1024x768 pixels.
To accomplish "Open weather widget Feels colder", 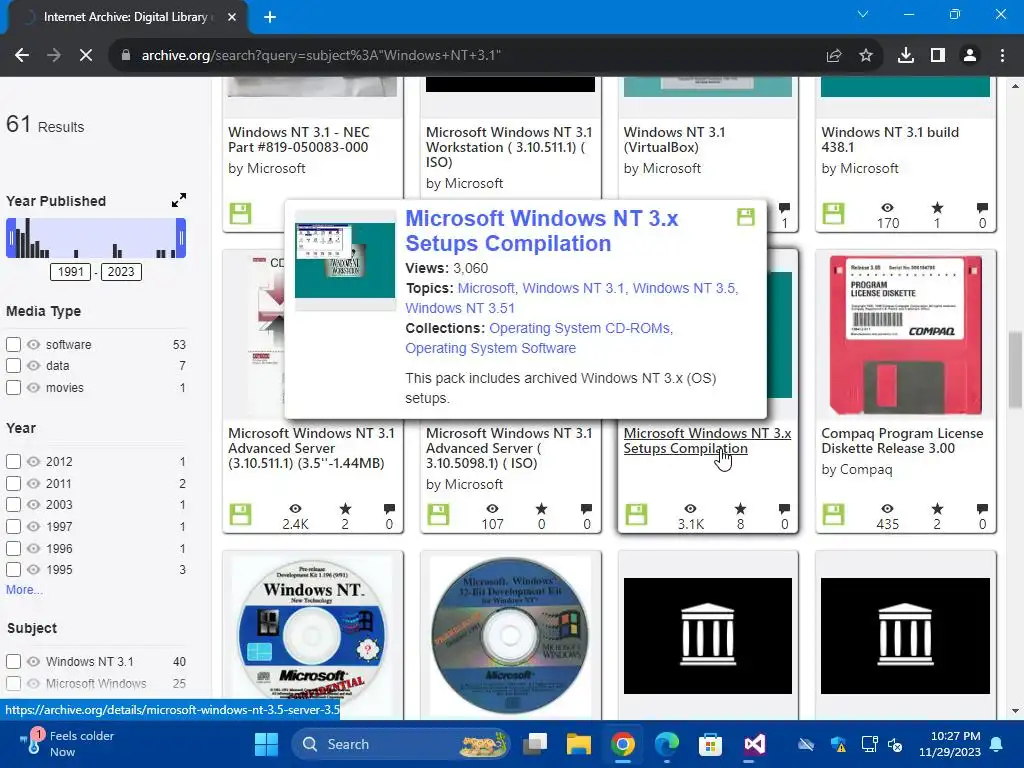I will pyautogui.click(x=67, y=744).
